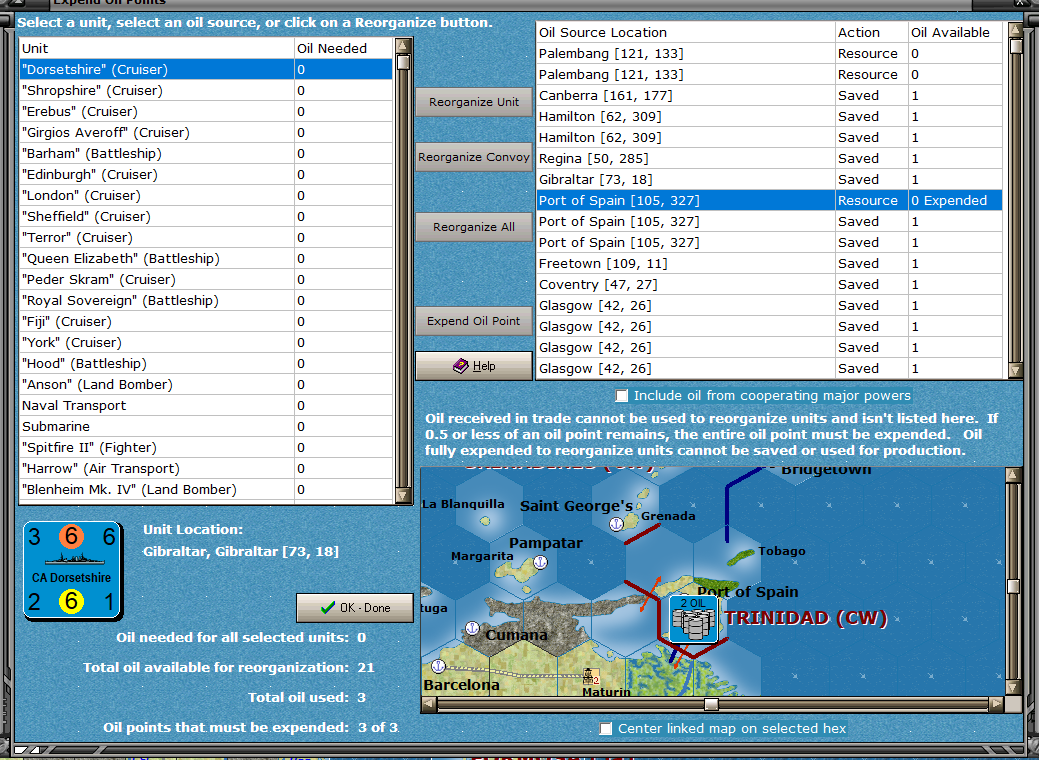This screenshot has width=1039, height=760.
Task: Click map horizontal scrollbar right arrow
Action: click(x=996, y=704)
